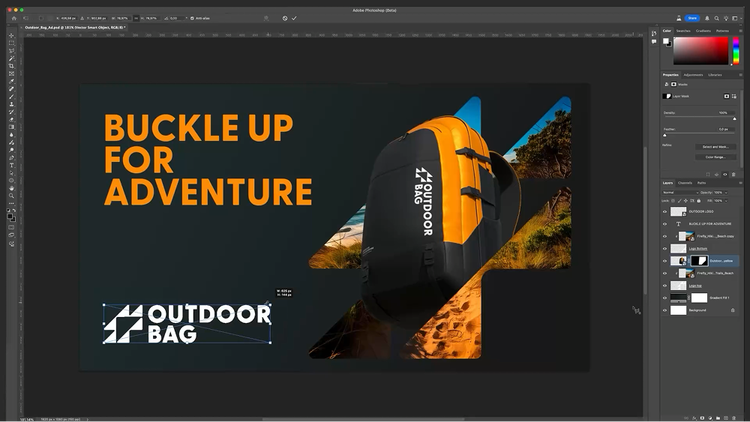Screen dimensions: 750x422
Task: Commit the transform with the checkmark
Action: click(294, 18)
